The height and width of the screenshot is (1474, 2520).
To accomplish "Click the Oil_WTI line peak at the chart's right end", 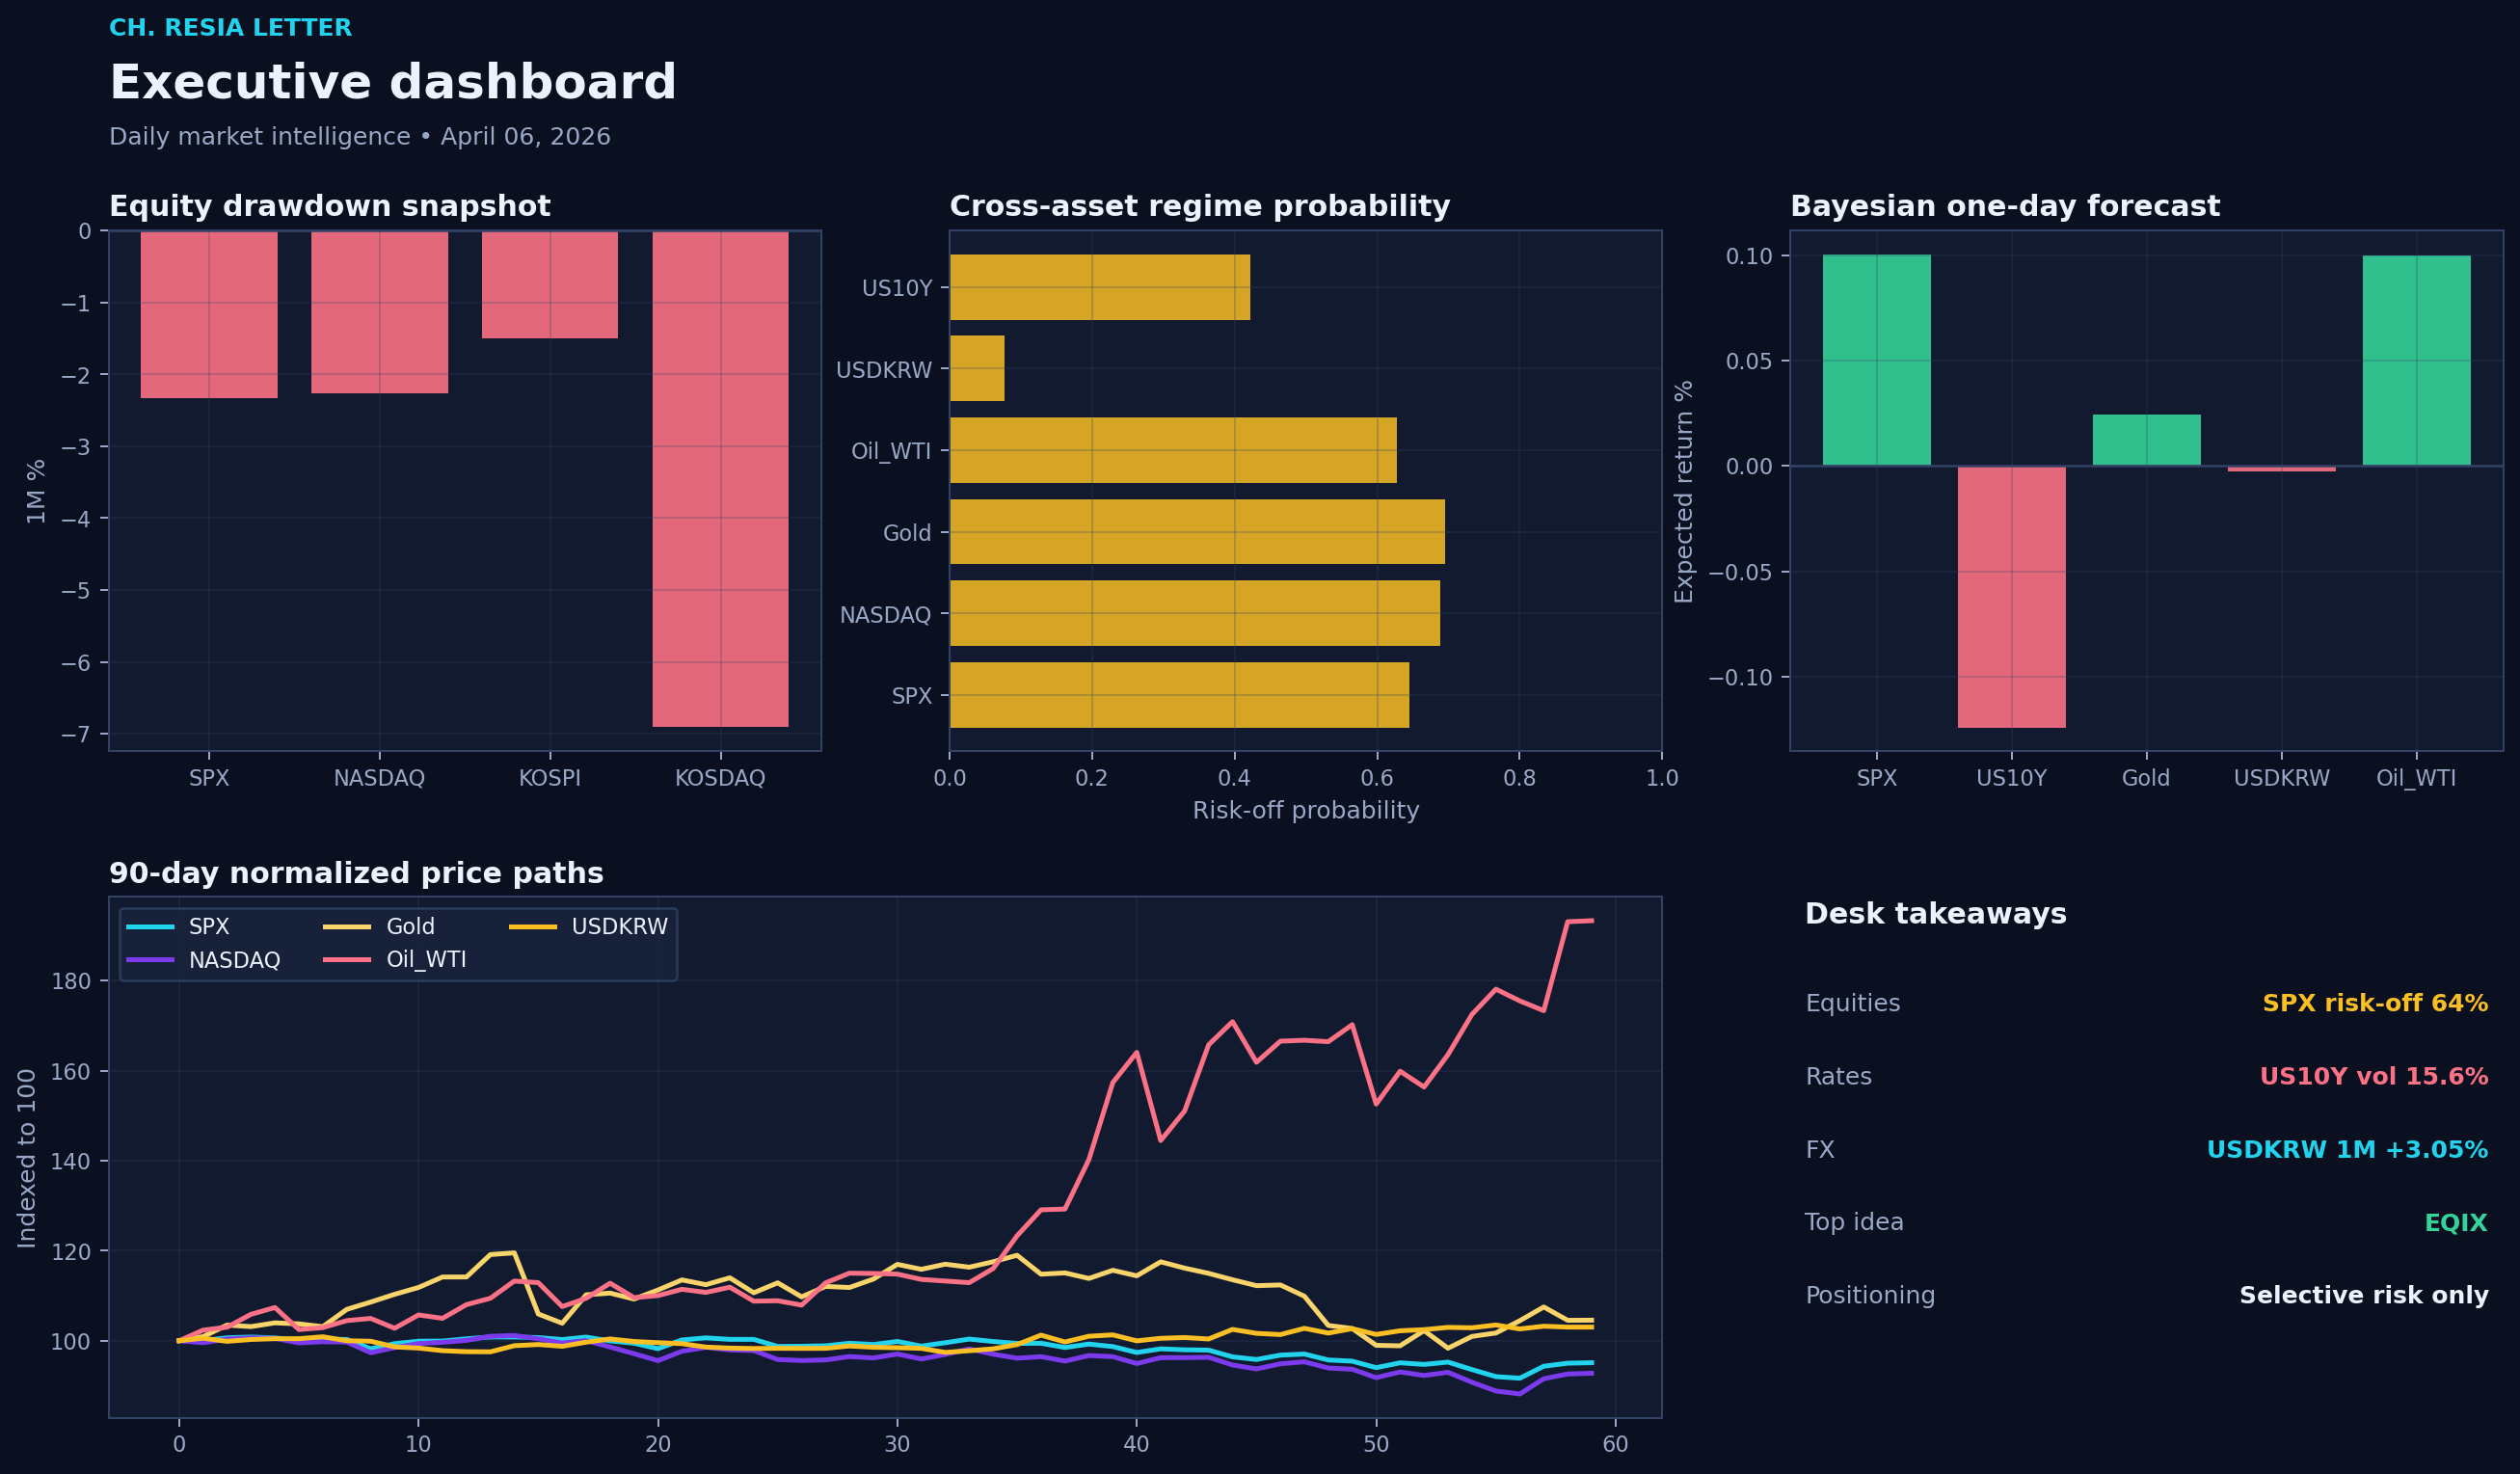I will [1590, 921].
